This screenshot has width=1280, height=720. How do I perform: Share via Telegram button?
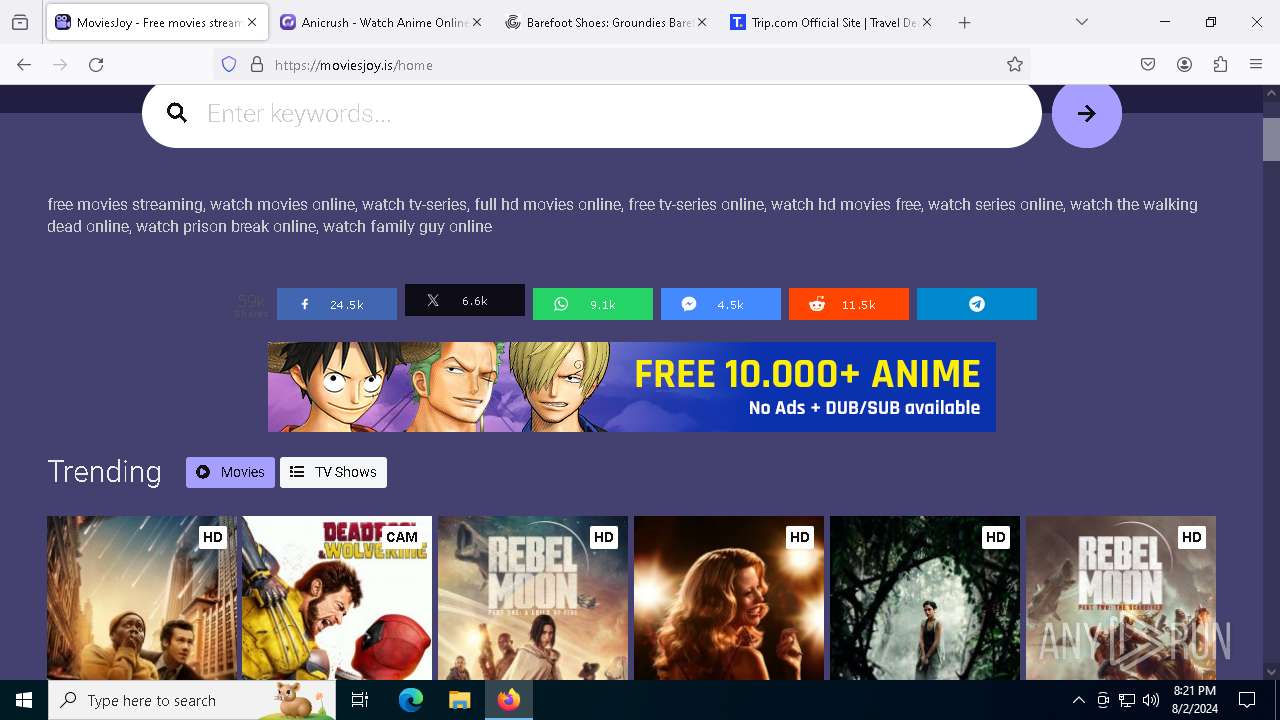point(976,304)
